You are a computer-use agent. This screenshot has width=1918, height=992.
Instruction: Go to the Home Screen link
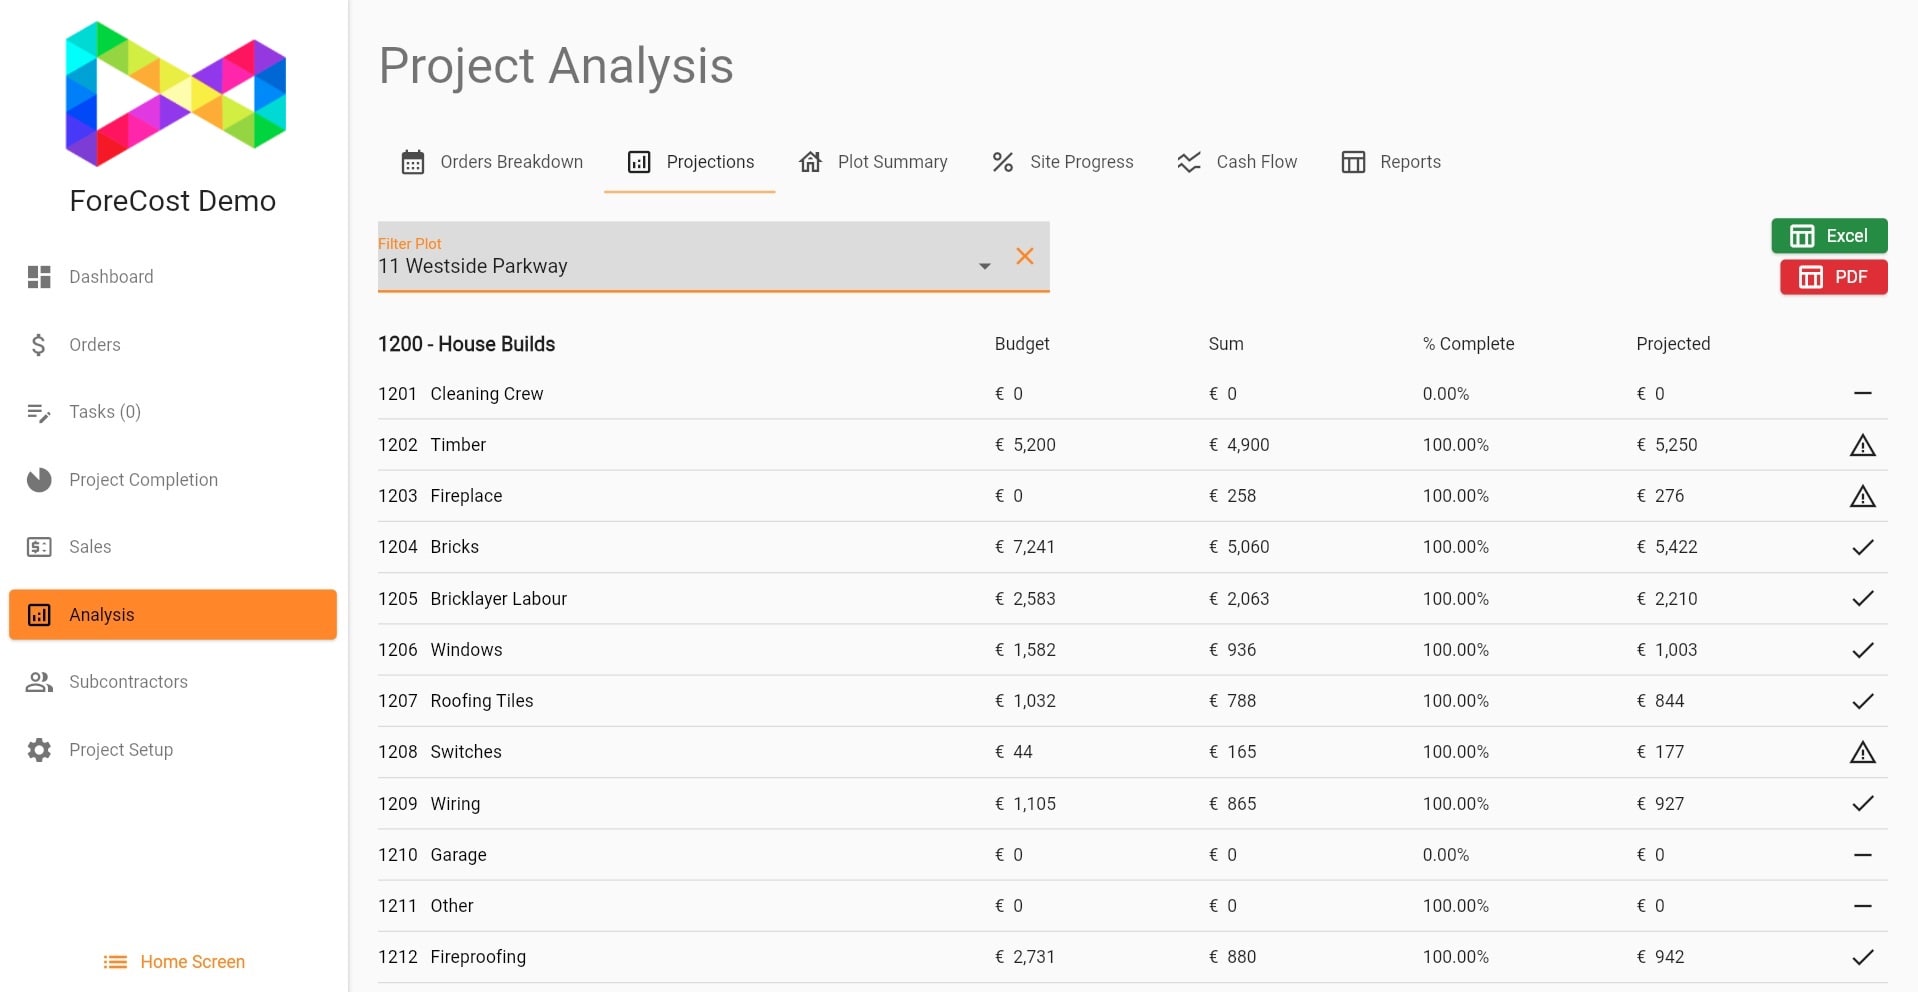pyautogui.click(x=174, y=962)
